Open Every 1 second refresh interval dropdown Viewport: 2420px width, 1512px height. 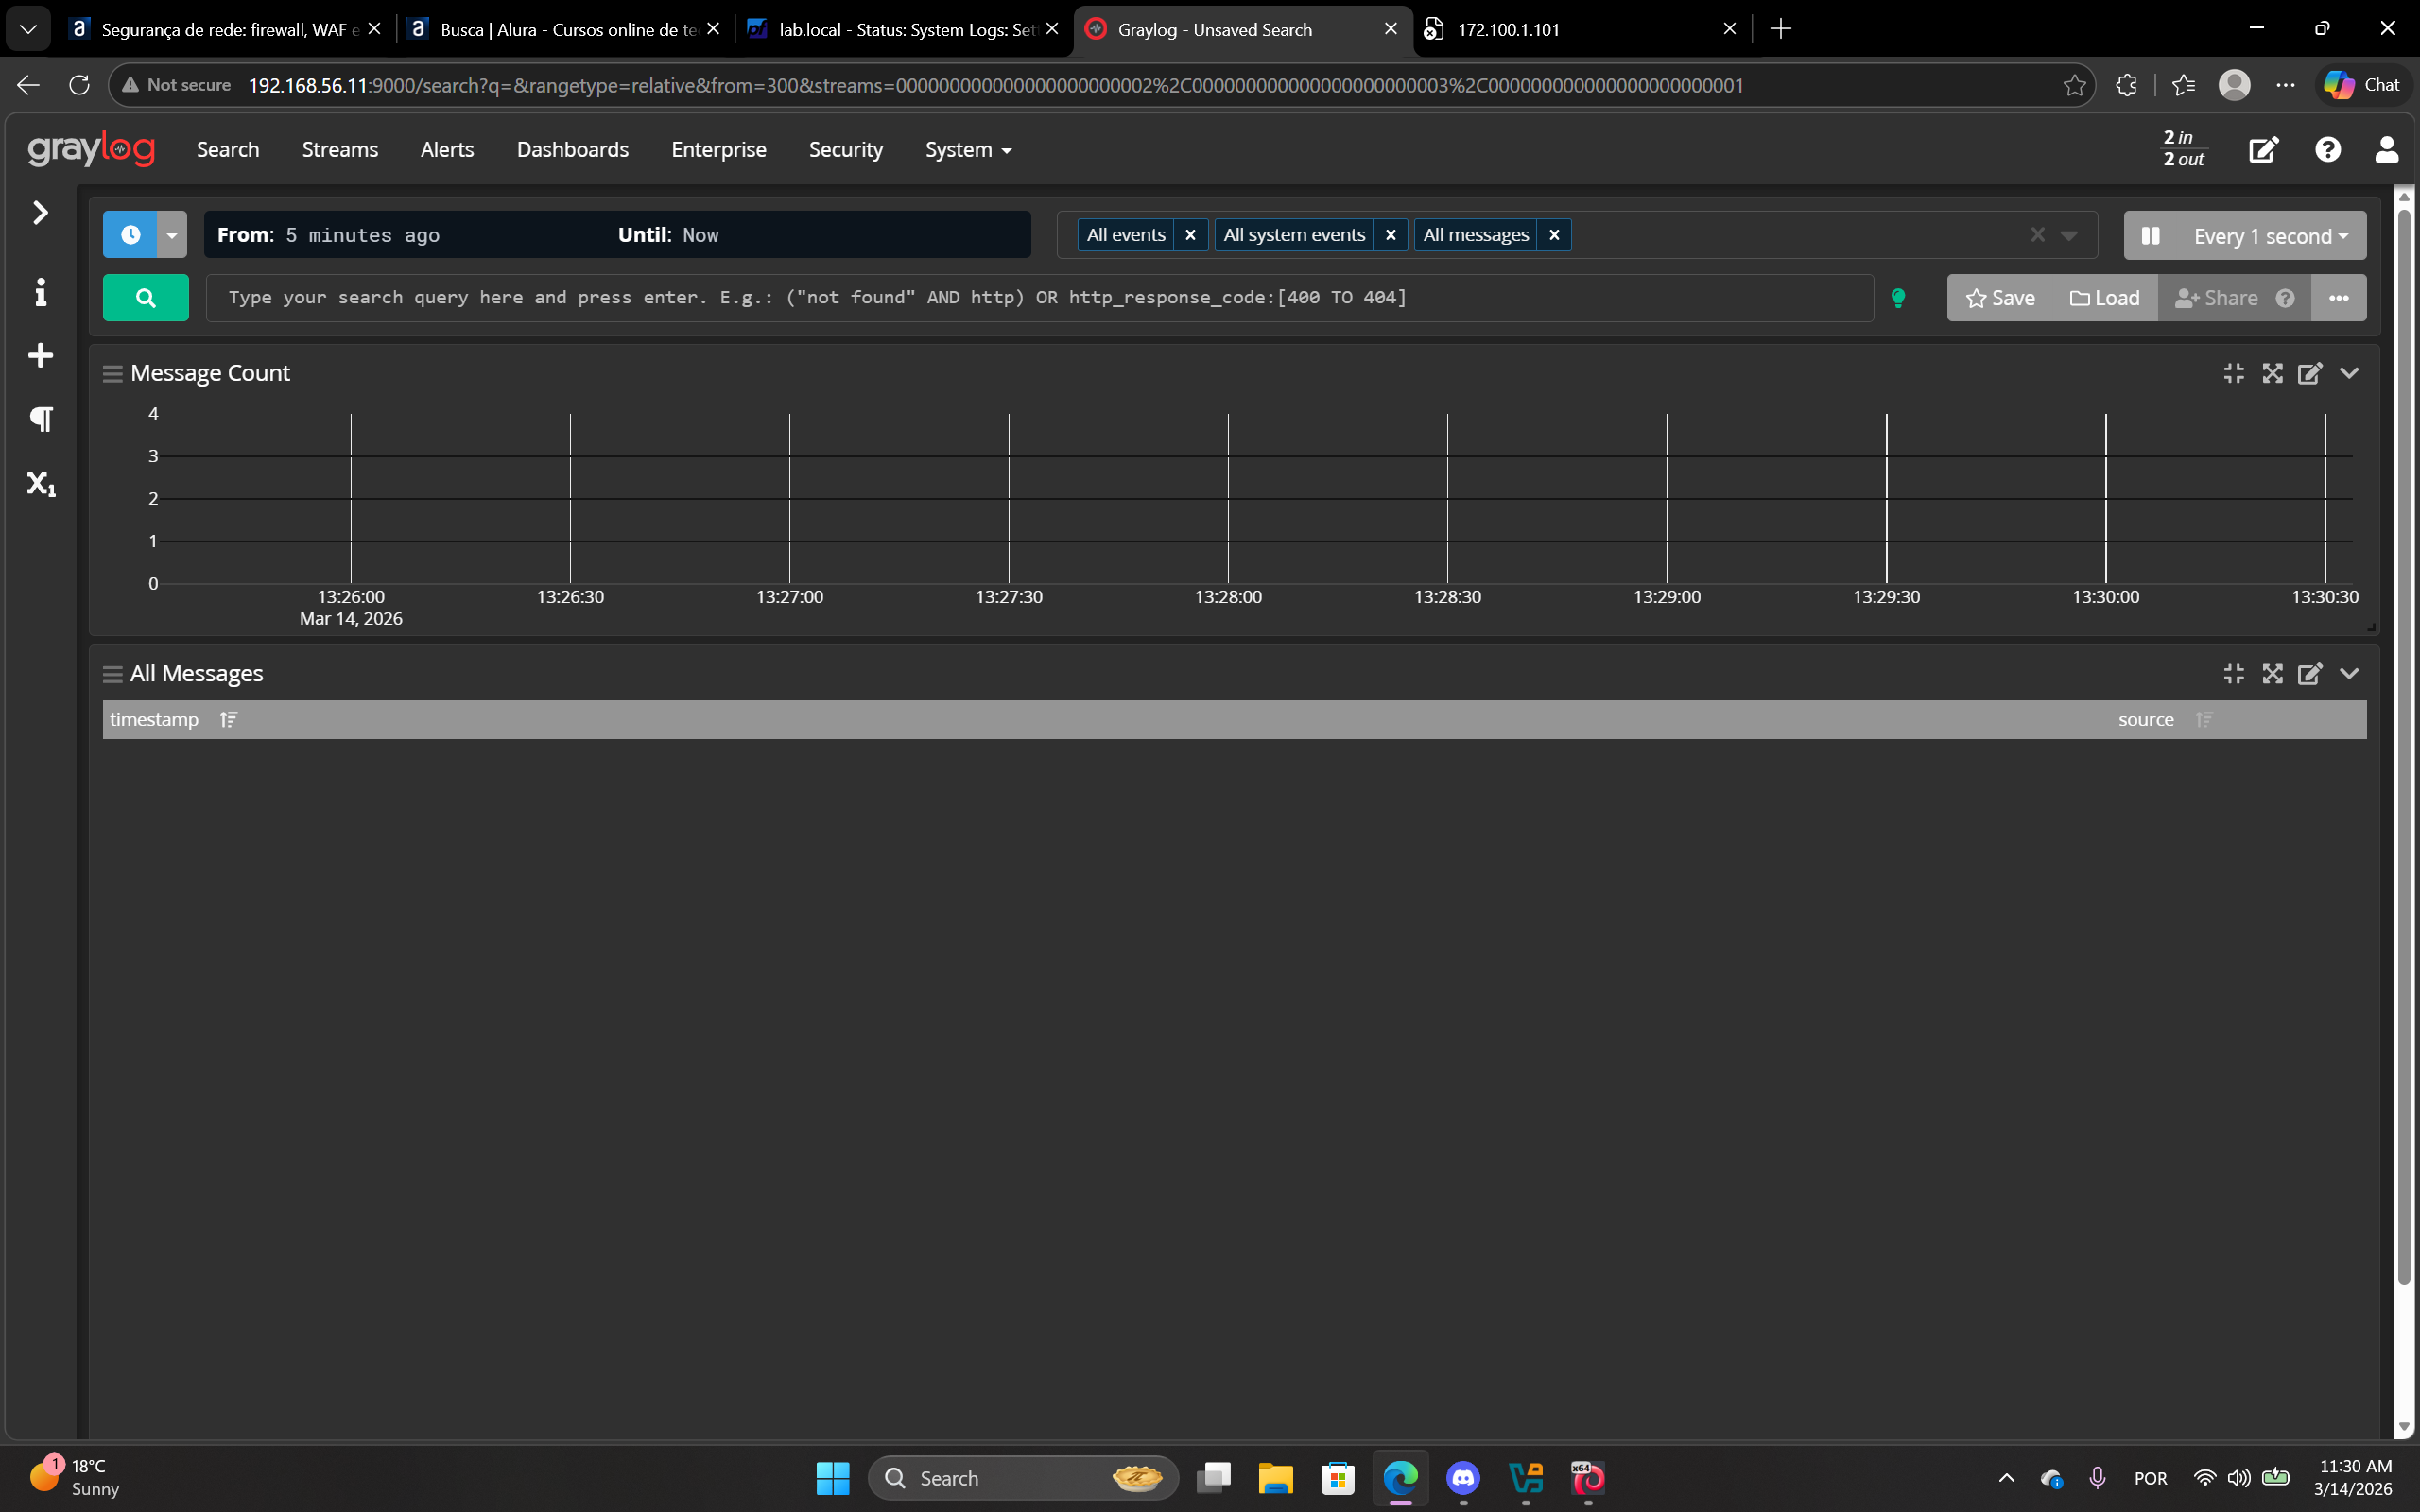click(2270, 236)
